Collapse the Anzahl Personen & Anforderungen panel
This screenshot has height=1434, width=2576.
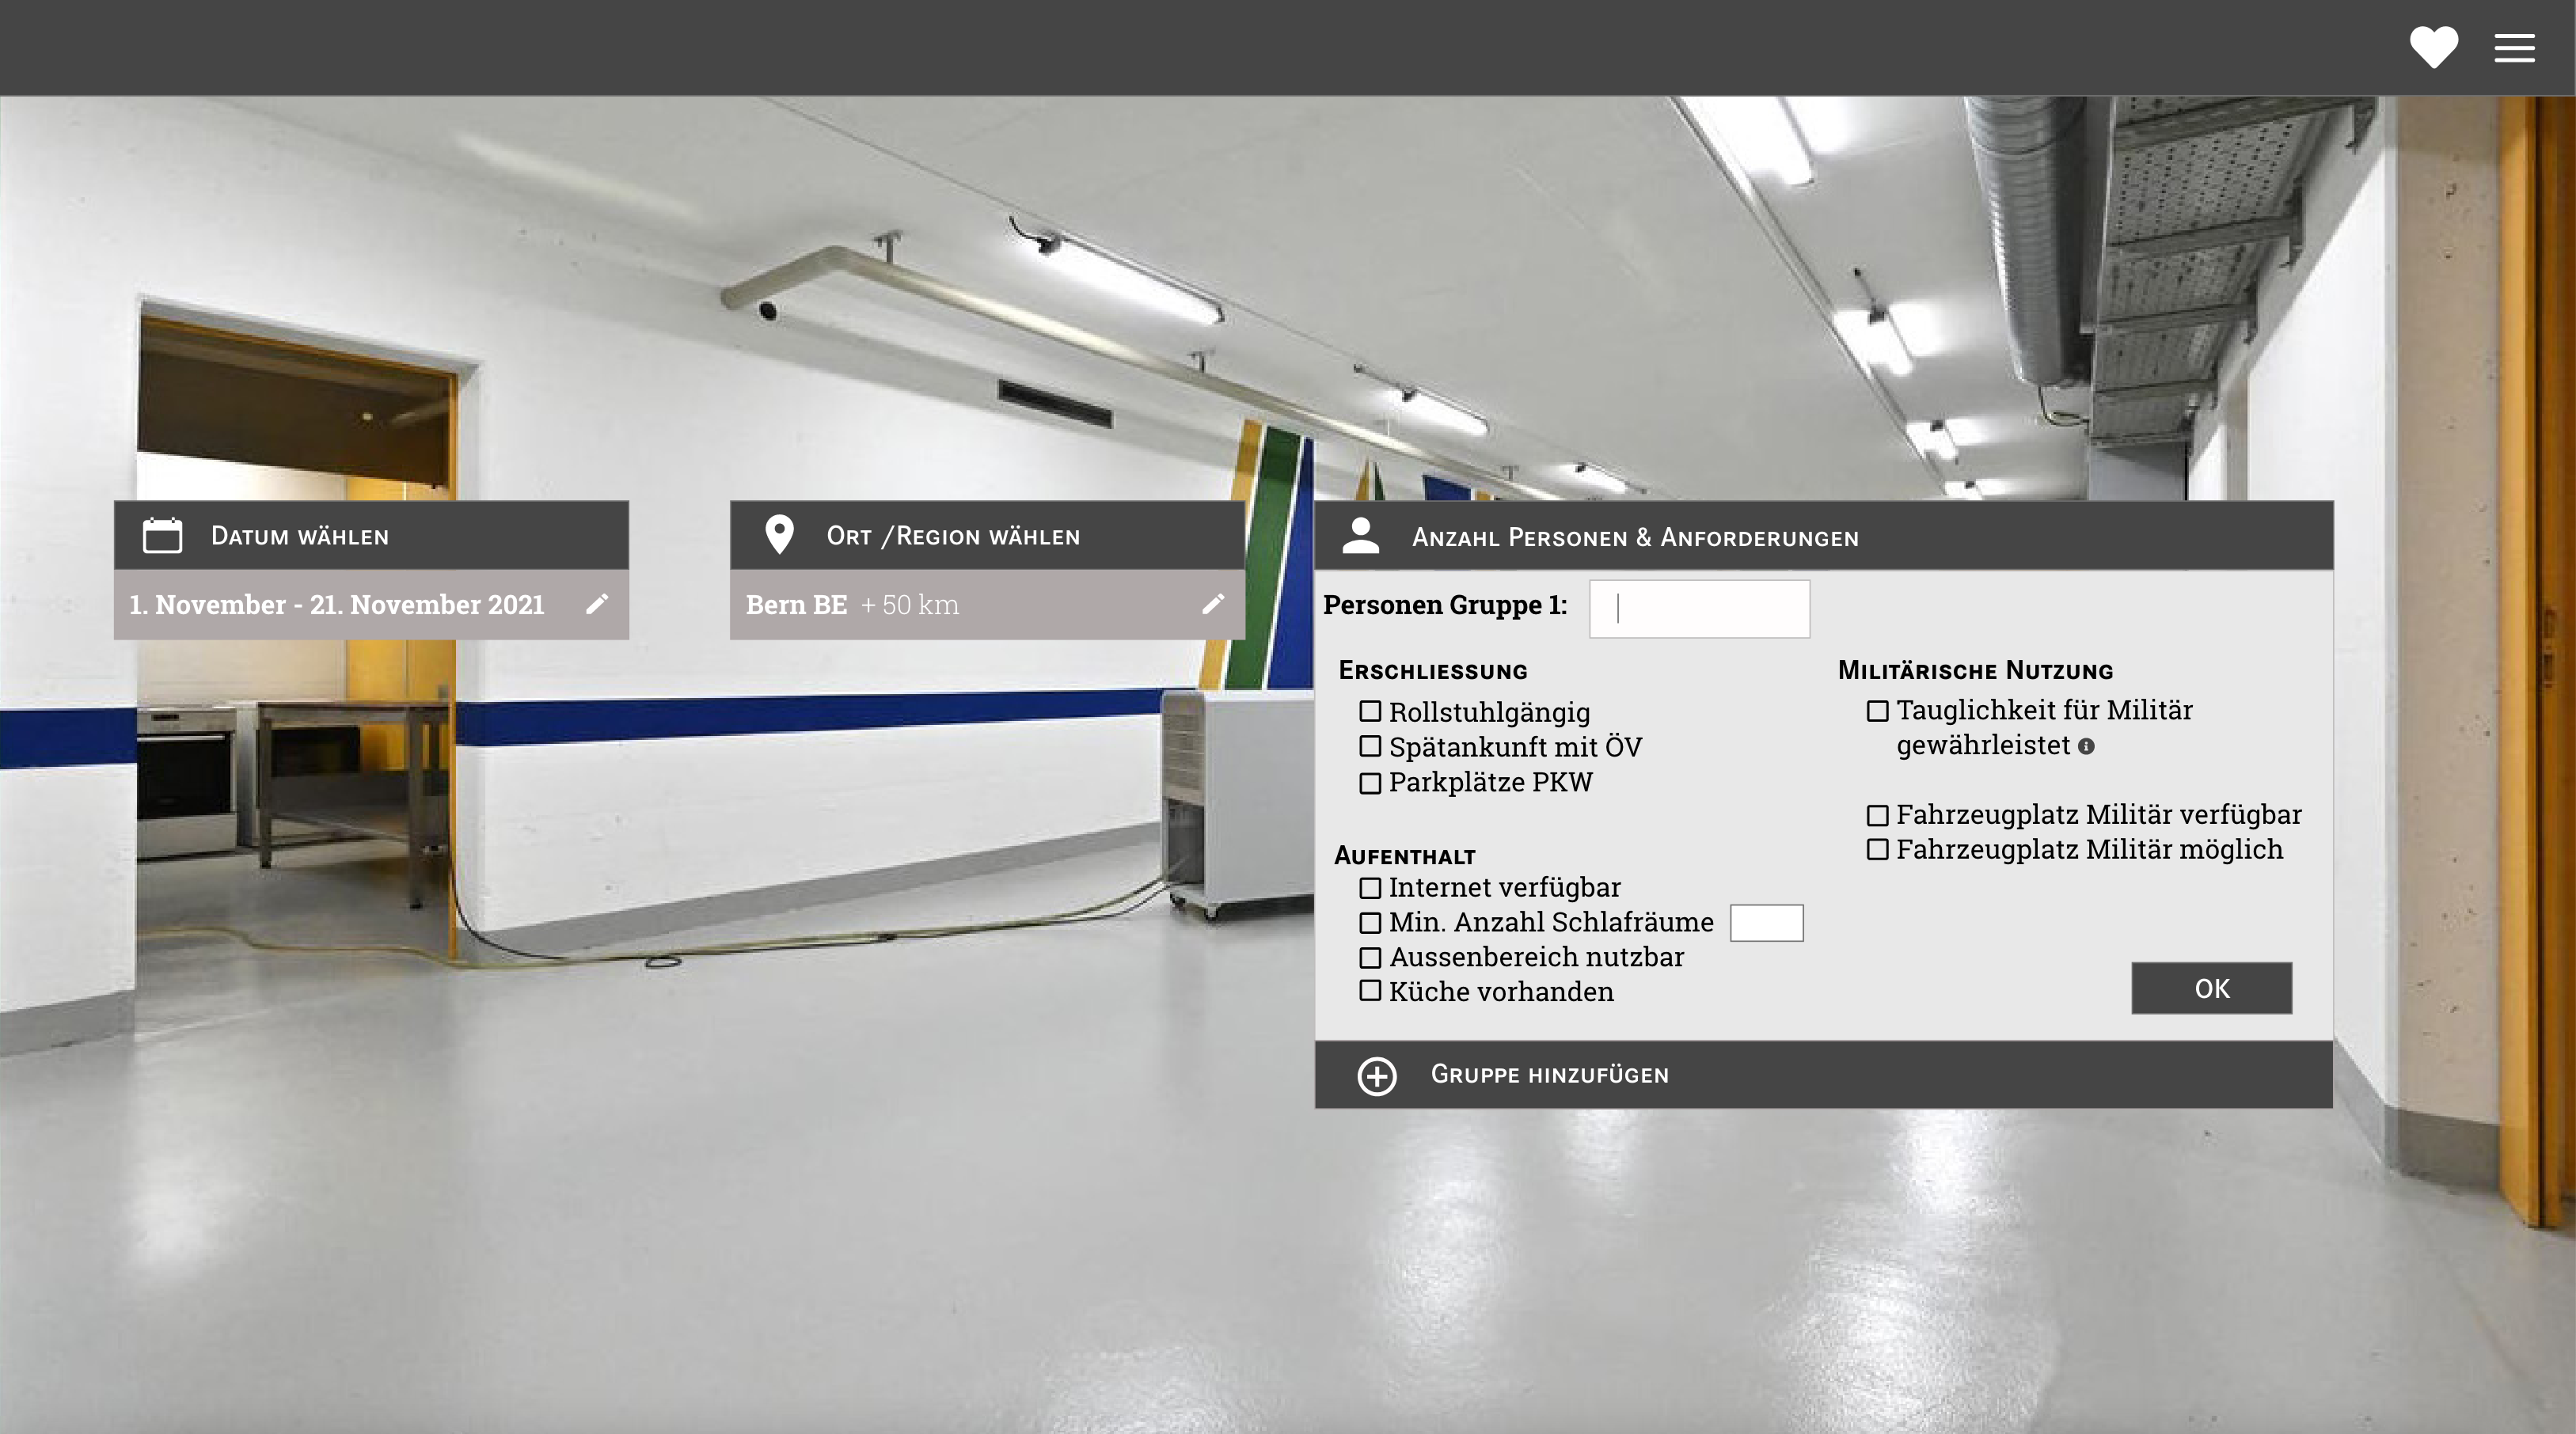1824,536
